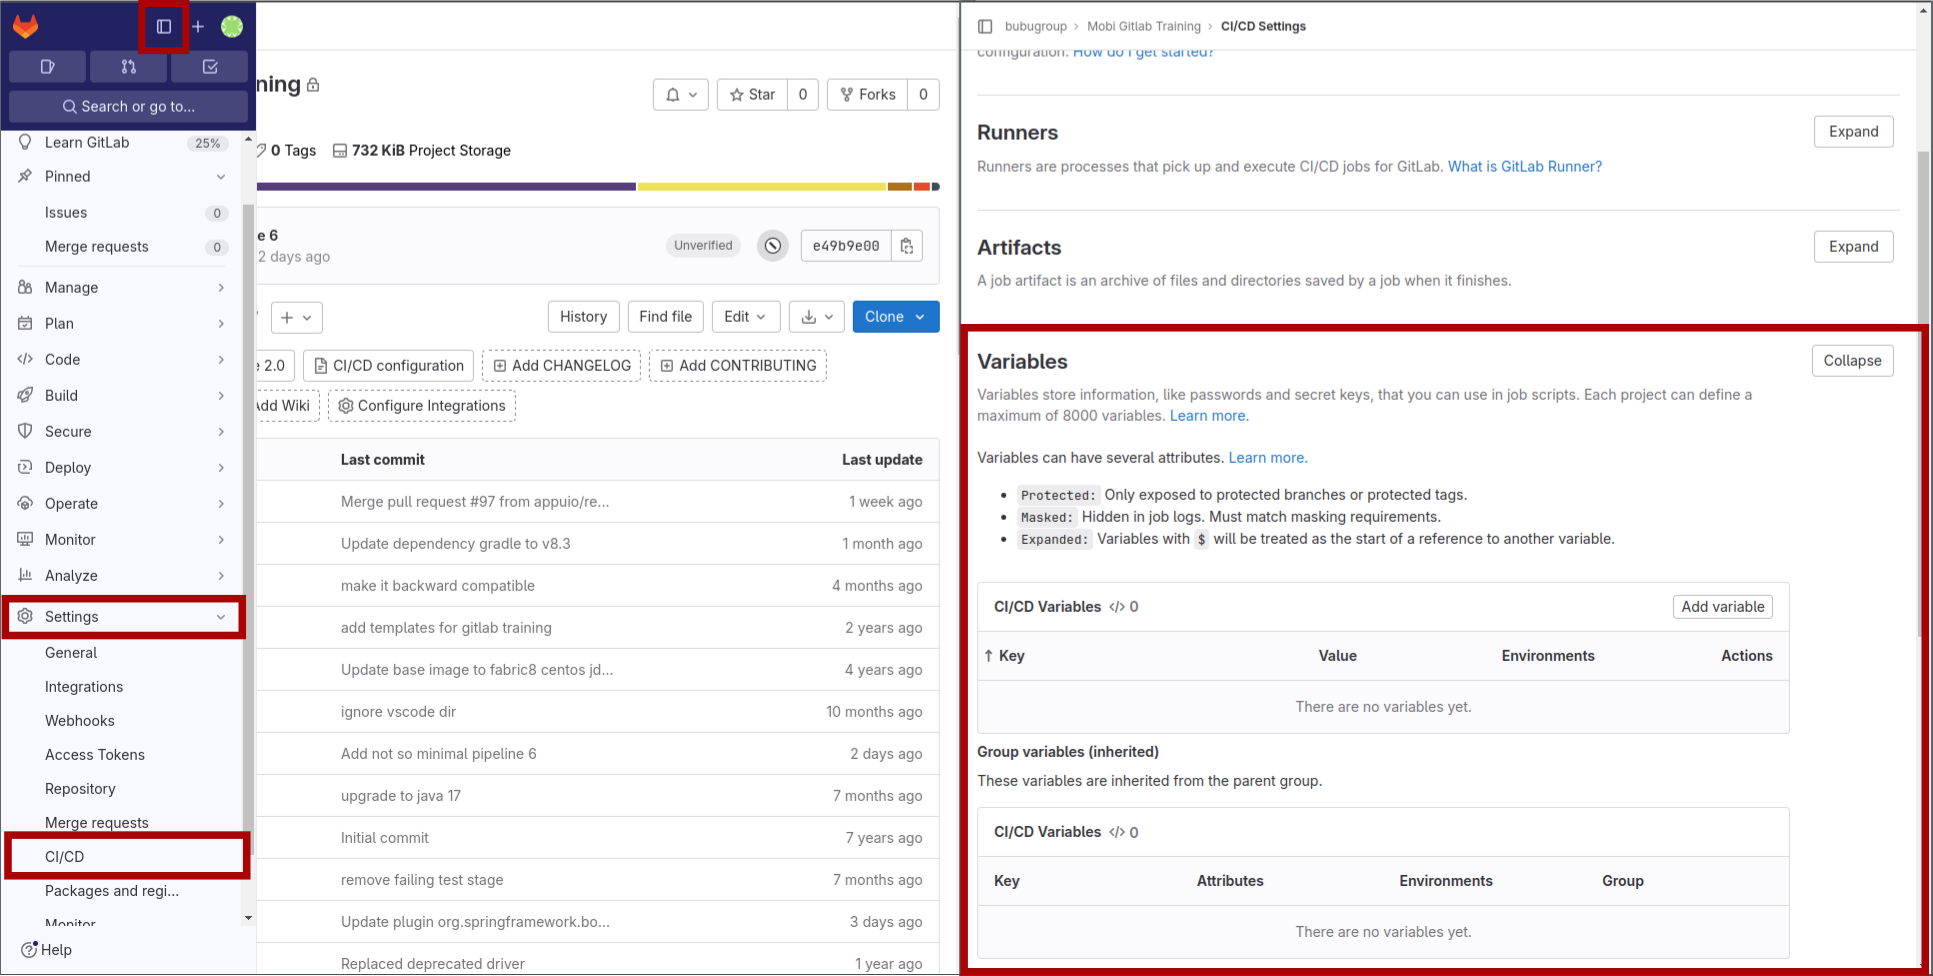Copy the commit SHA e49b9e00 with copy icon
Image resolution: width=1933 pixels, height=976 pixels.
906,245
